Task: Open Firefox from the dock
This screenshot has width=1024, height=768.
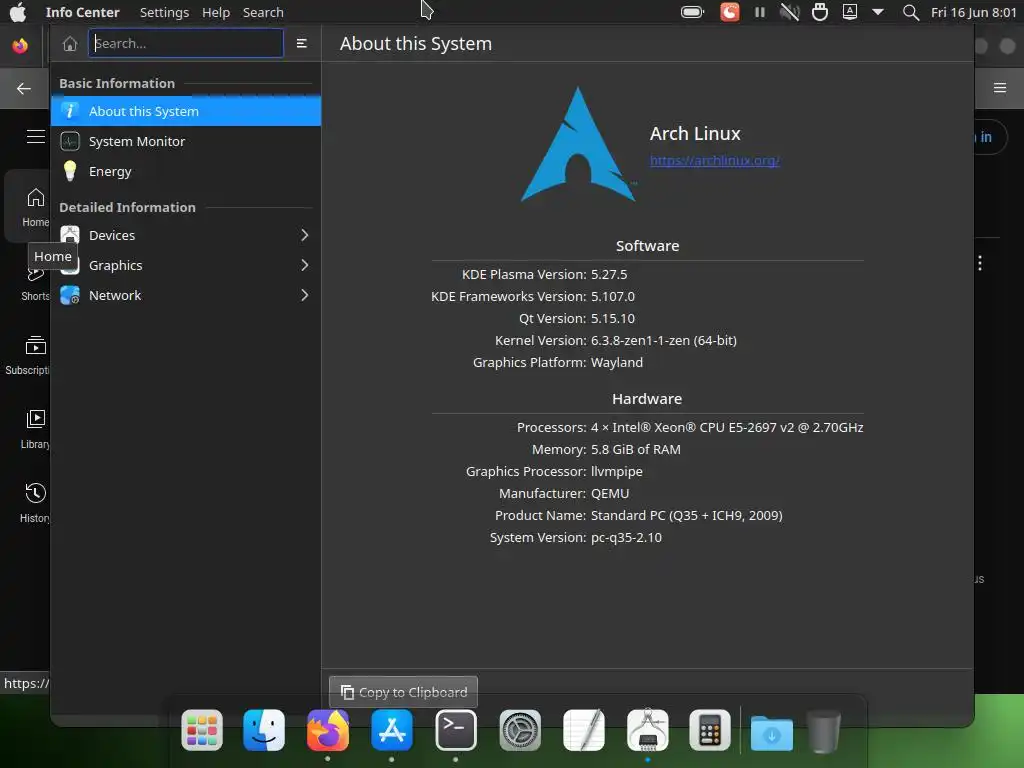Action: tap(328, 730)
